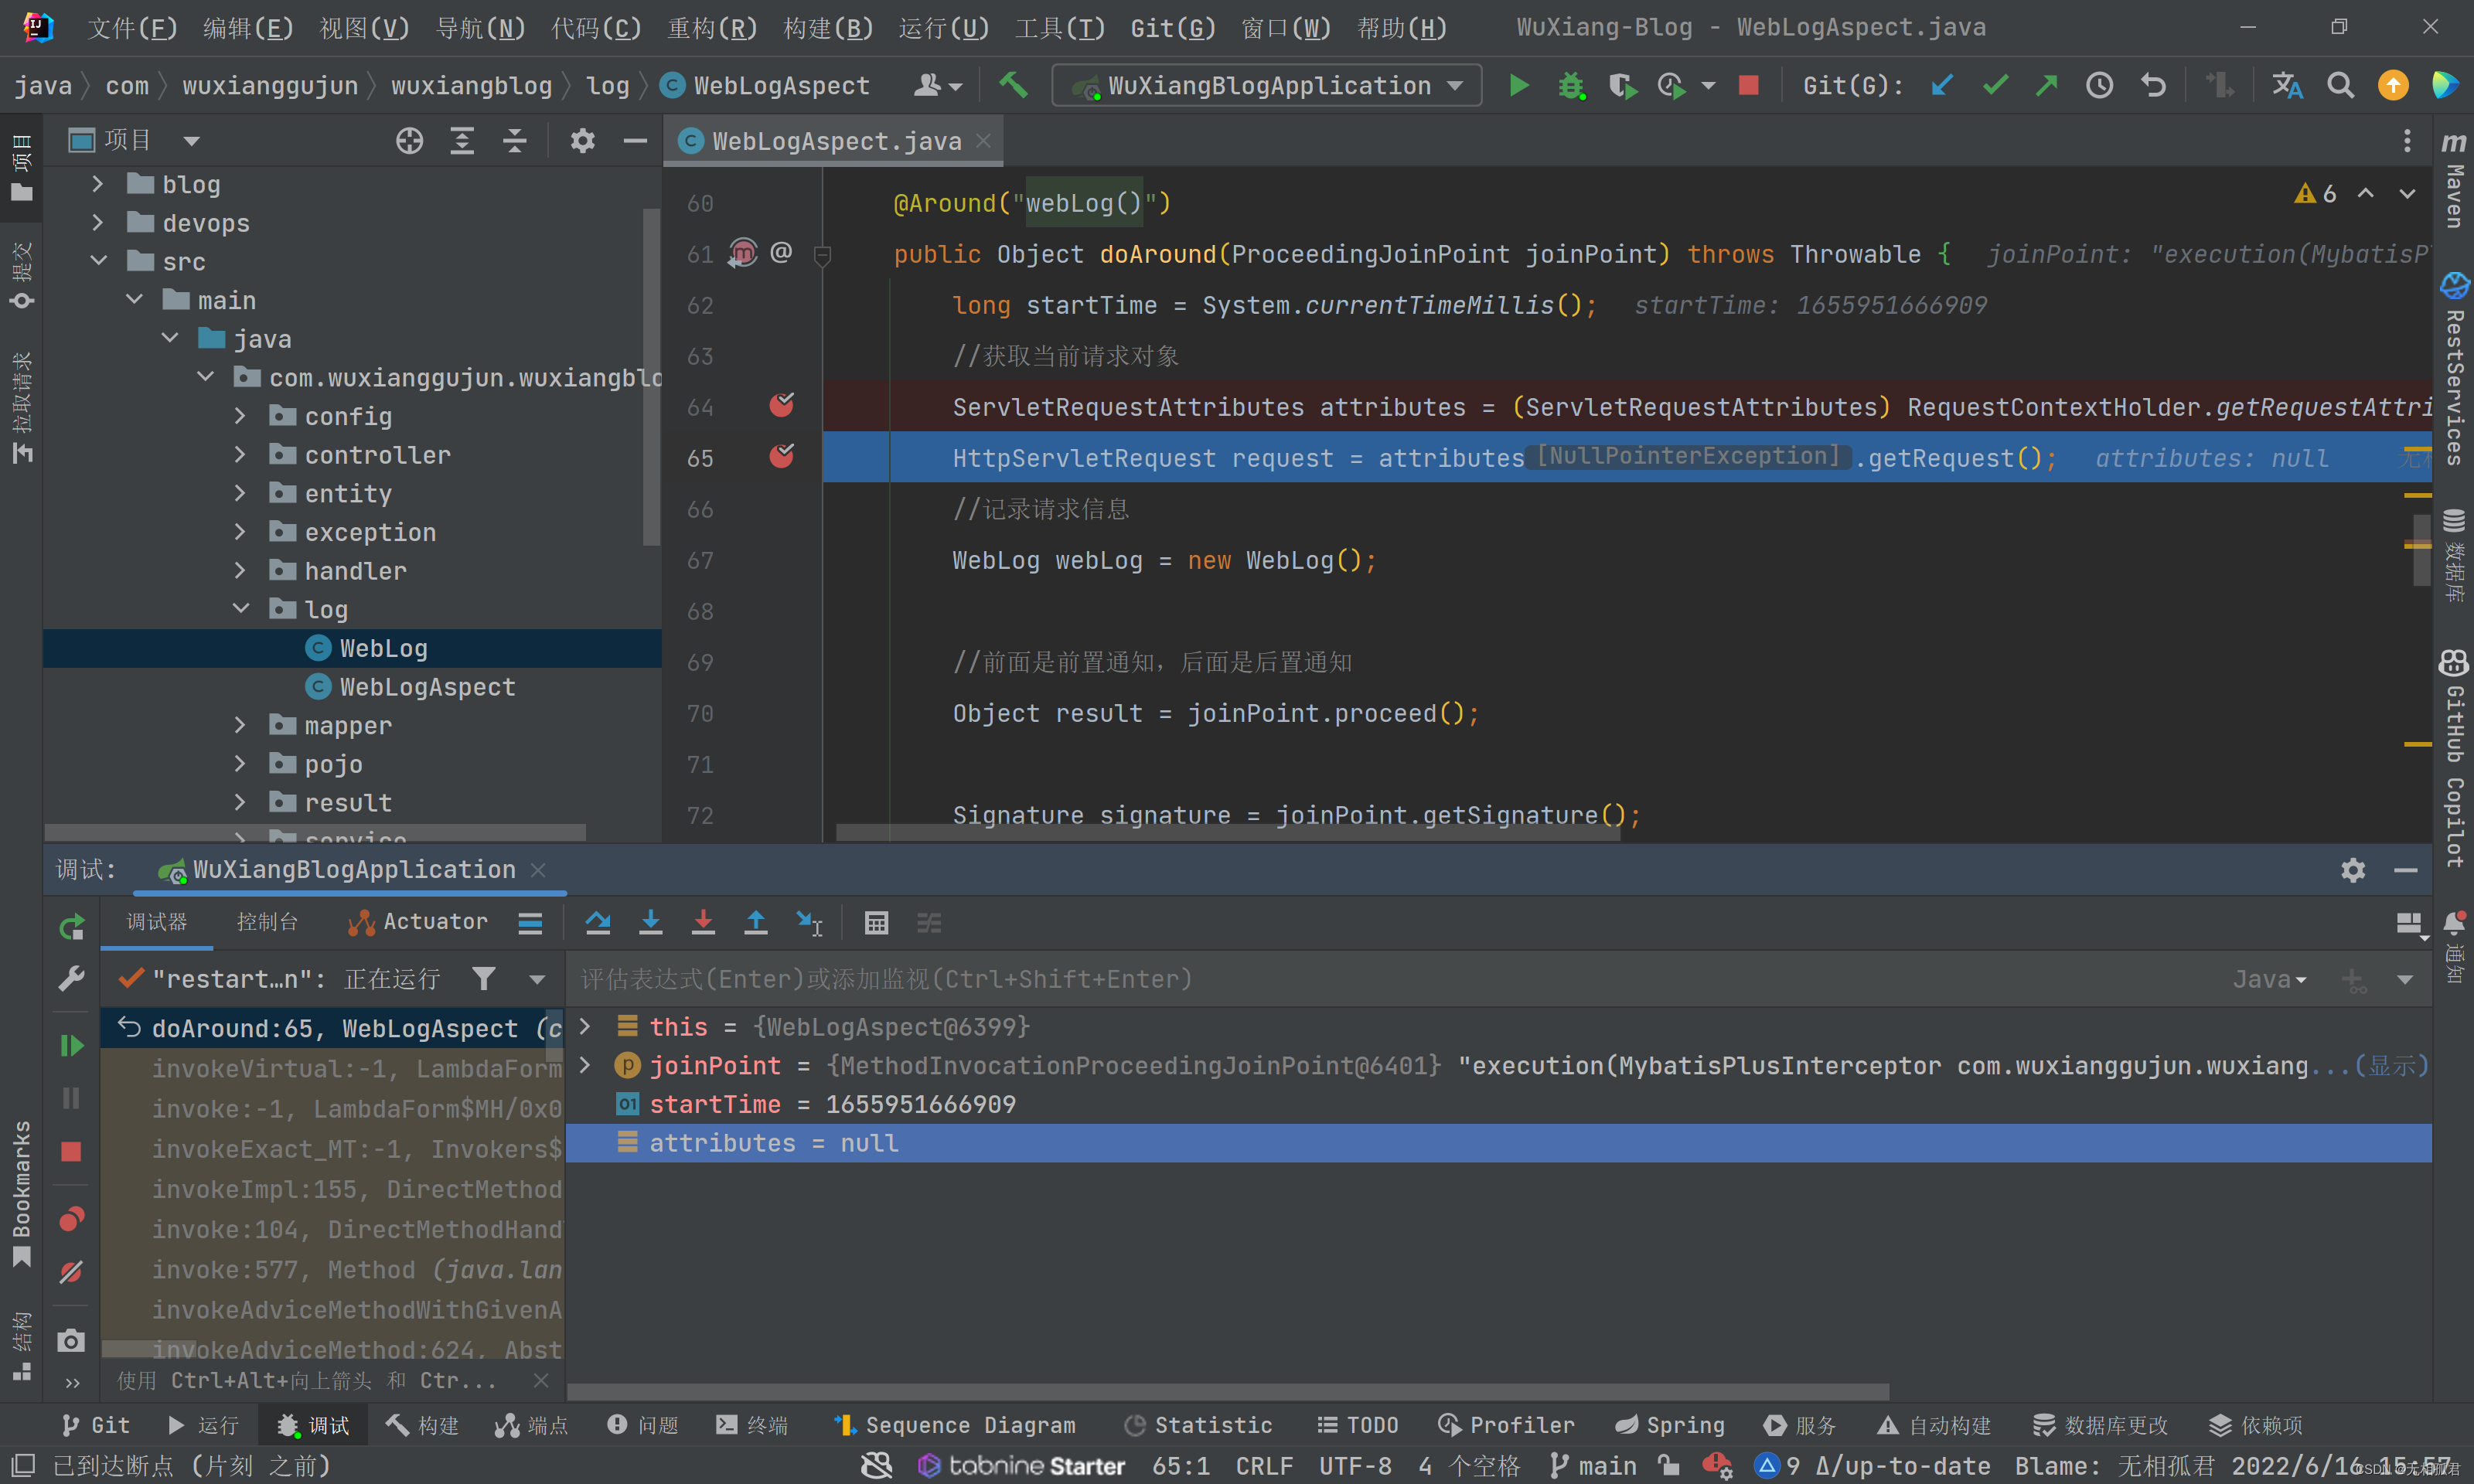Toggle Mute Breakpoints in debug sidebar

pyautogui.click(x=71, y=1272)
